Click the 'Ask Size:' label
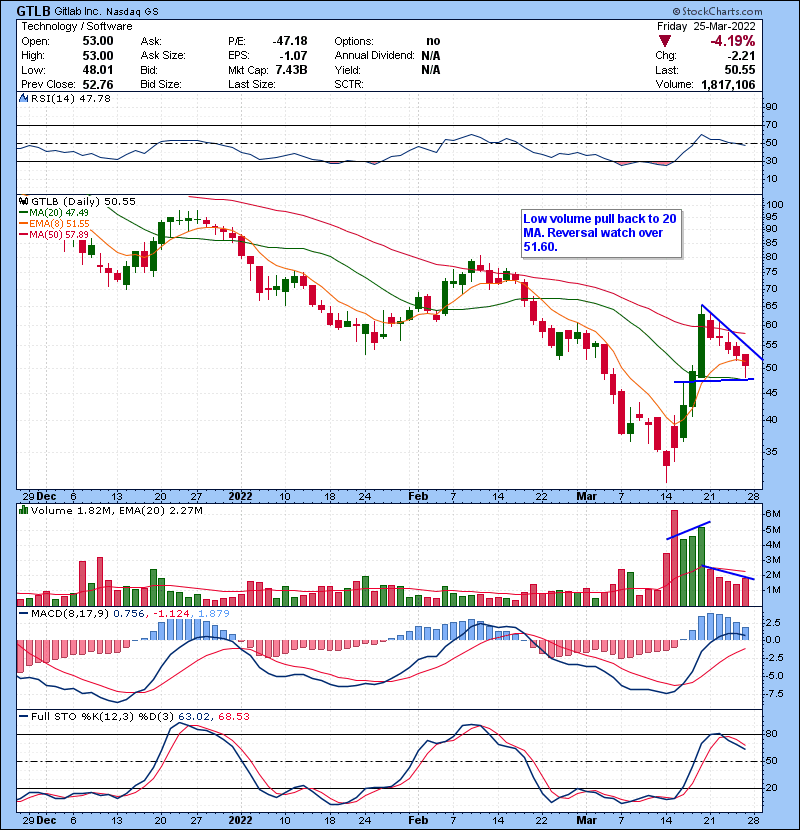This screenshot has height=830, width=800. click(163, 56)
